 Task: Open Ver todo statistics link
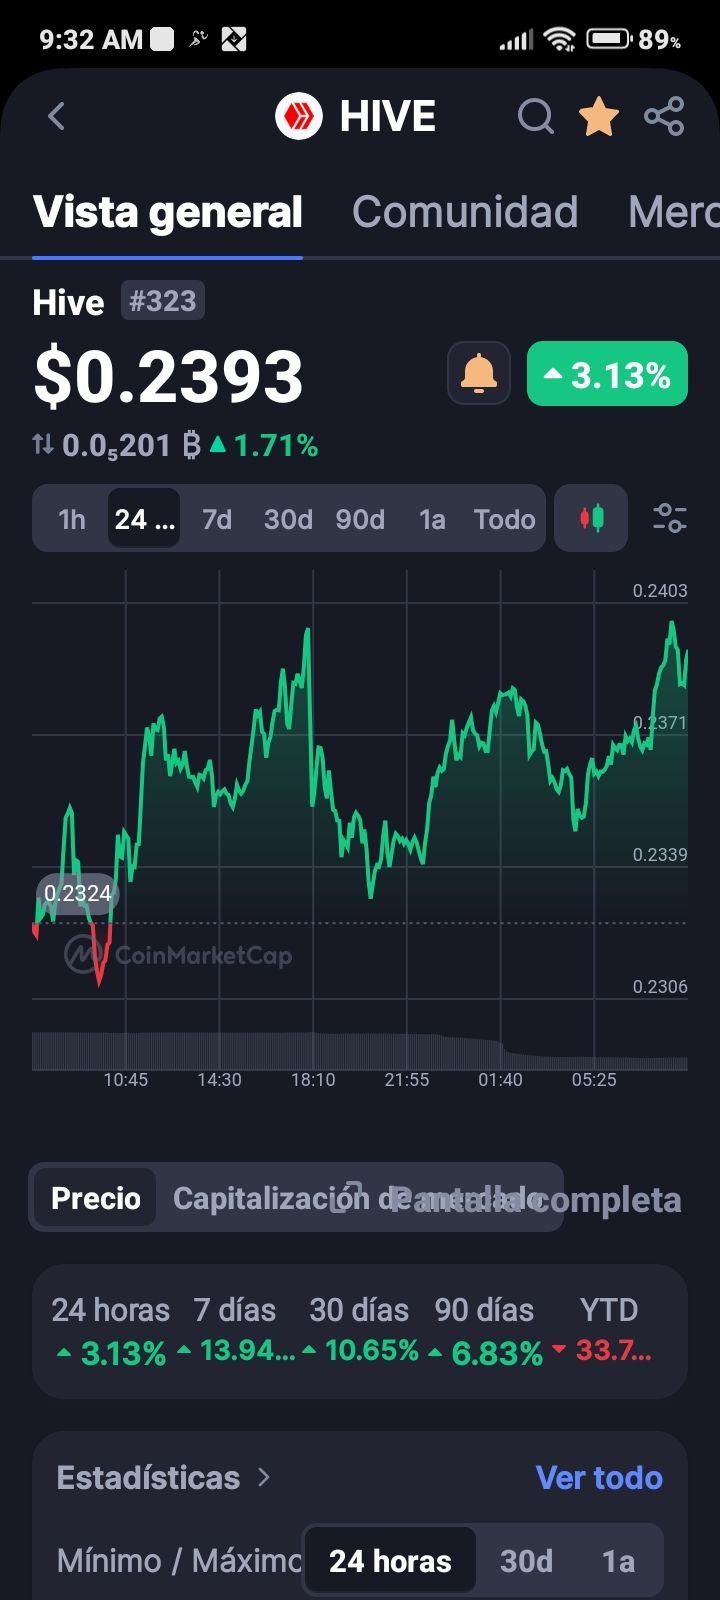pyautogui.click(x=599, y=1477)
